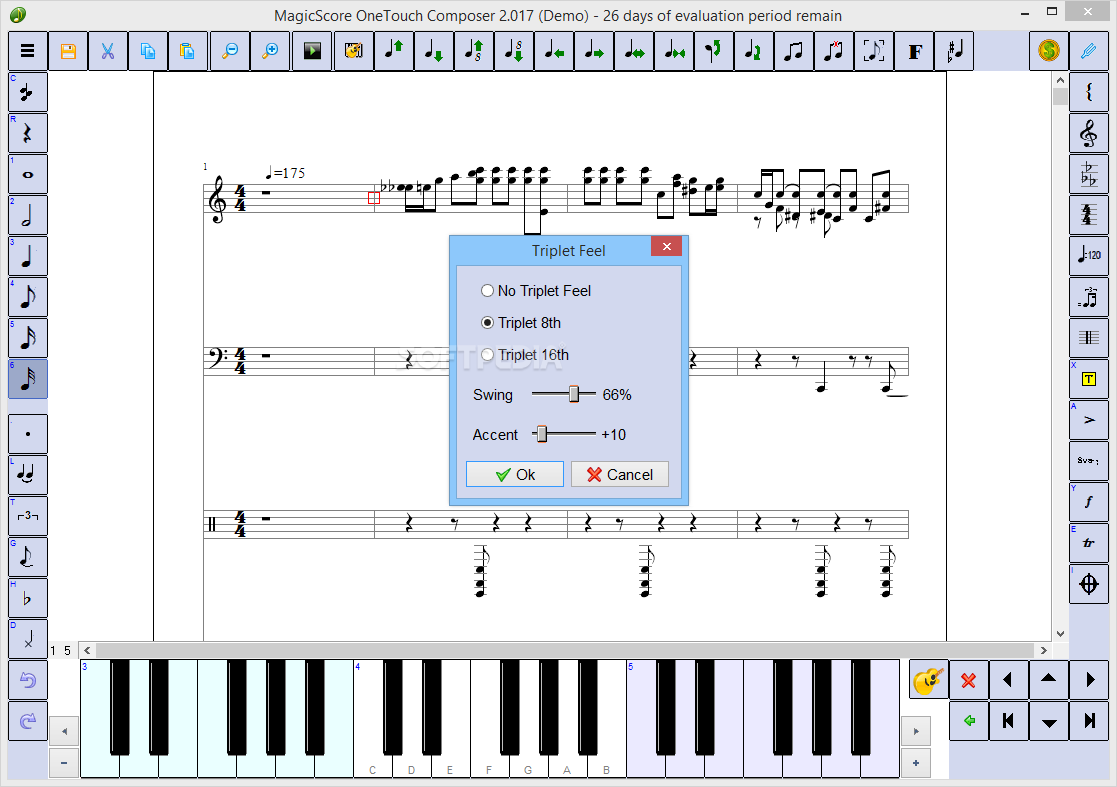Open the hamburger main menu
The height and width of the screenshot is (787, 1117).
(x=28, y=51)
